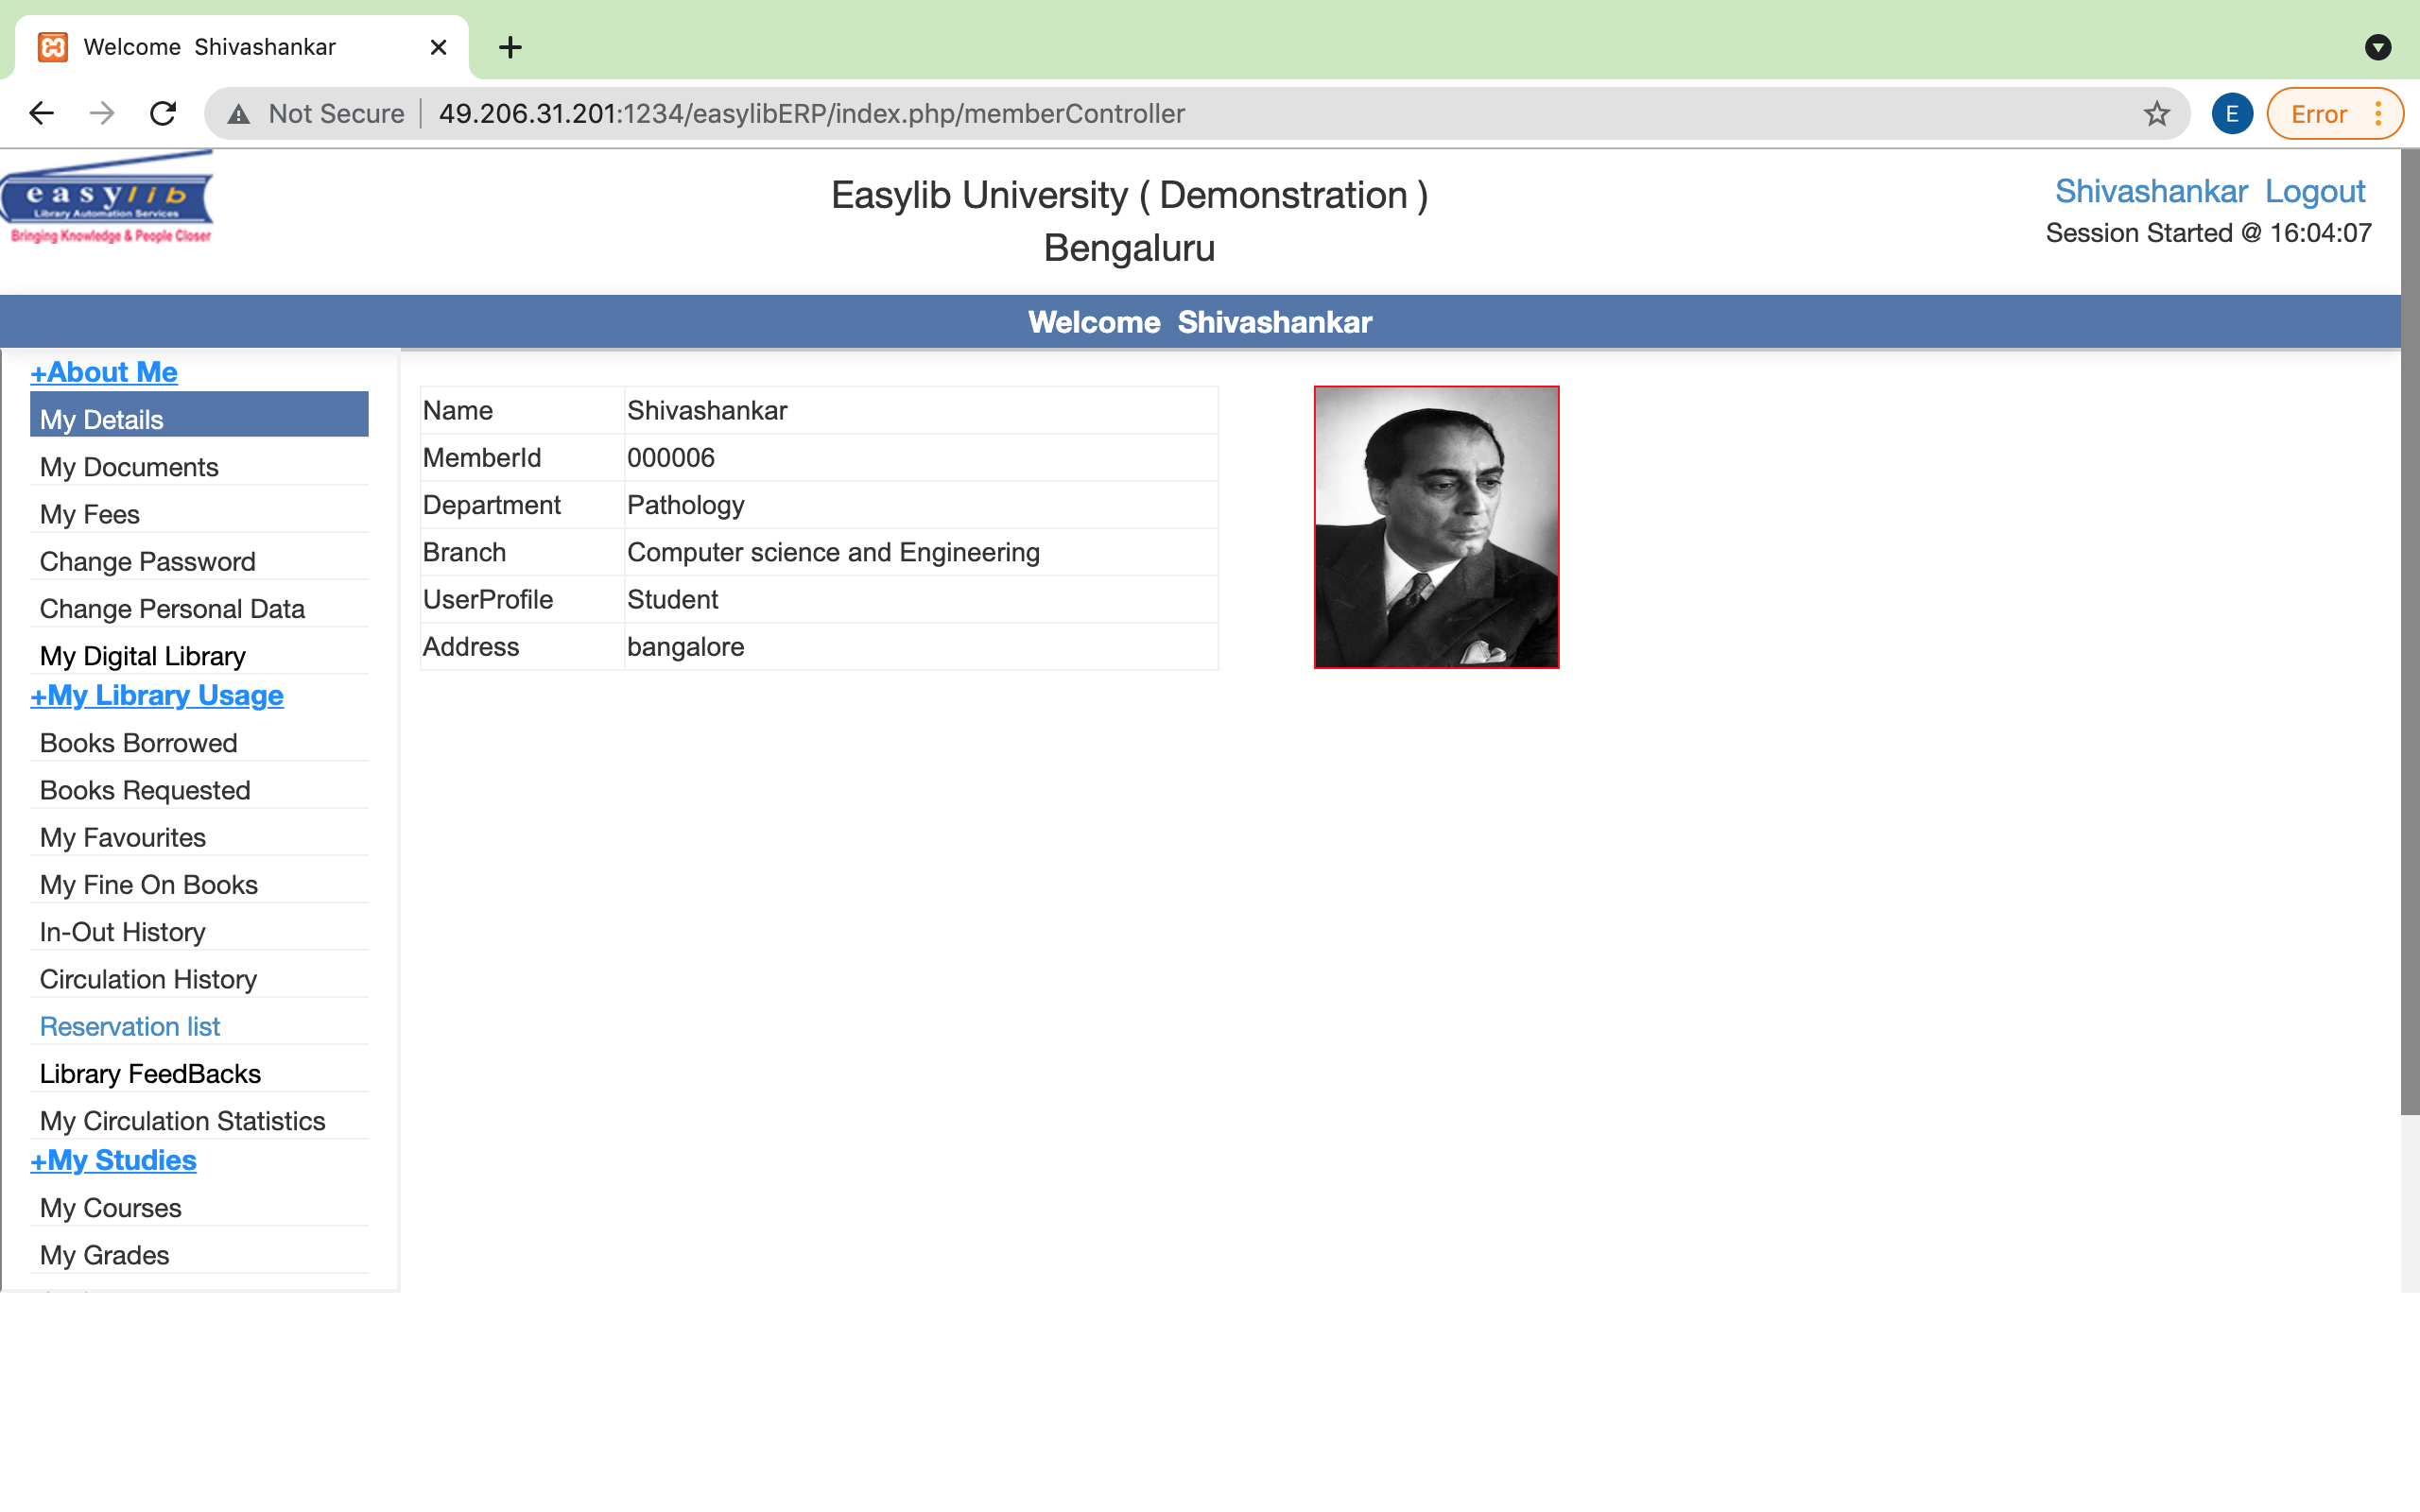The image size is (2420, 1512).
Task: Expand the My Library Usage section
Action: [157, 695]
